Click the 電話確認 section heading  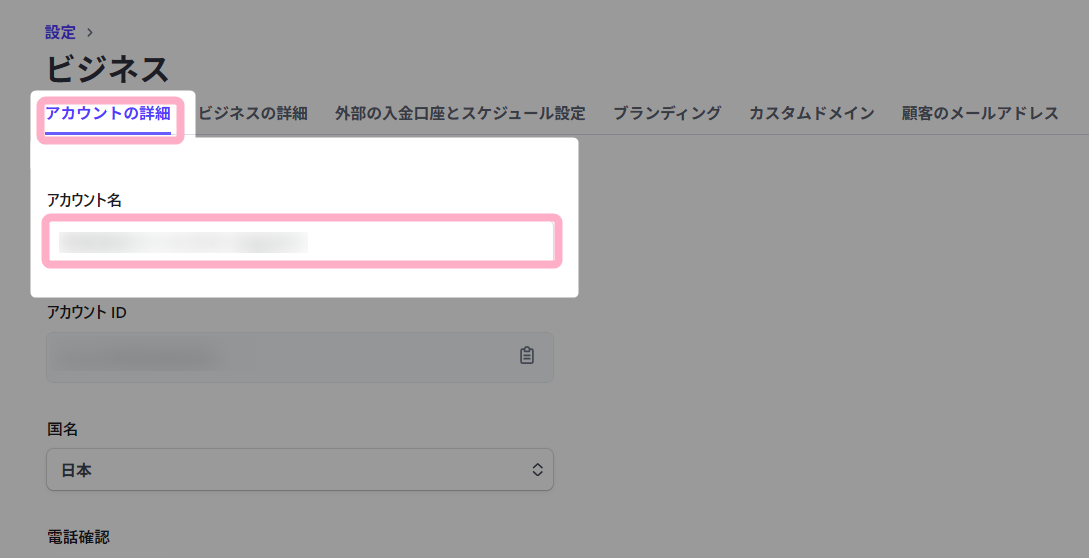[78, 537]
